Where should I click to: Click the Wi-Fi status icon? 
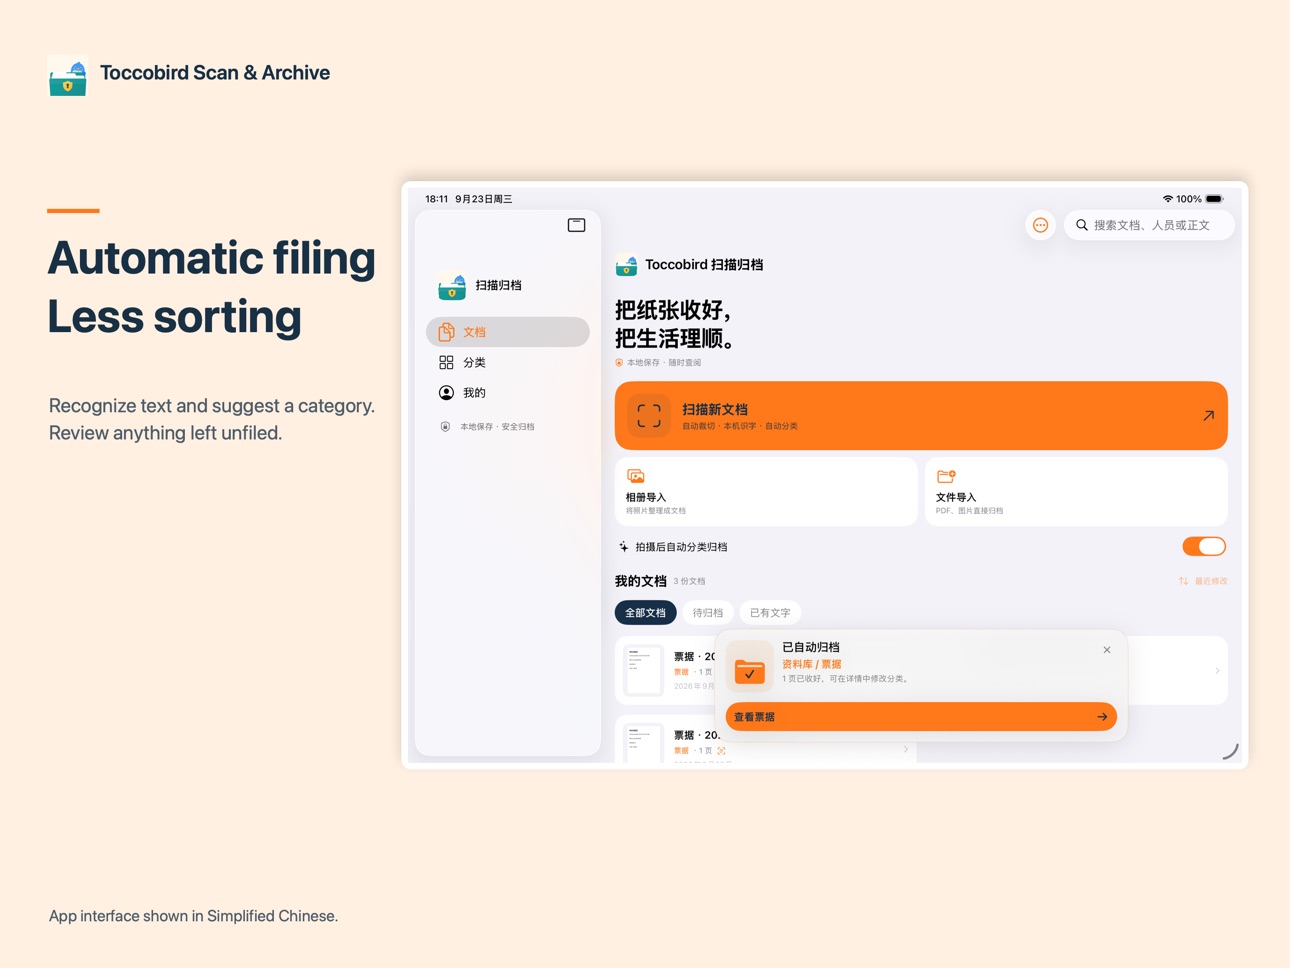pos(1167,199)
